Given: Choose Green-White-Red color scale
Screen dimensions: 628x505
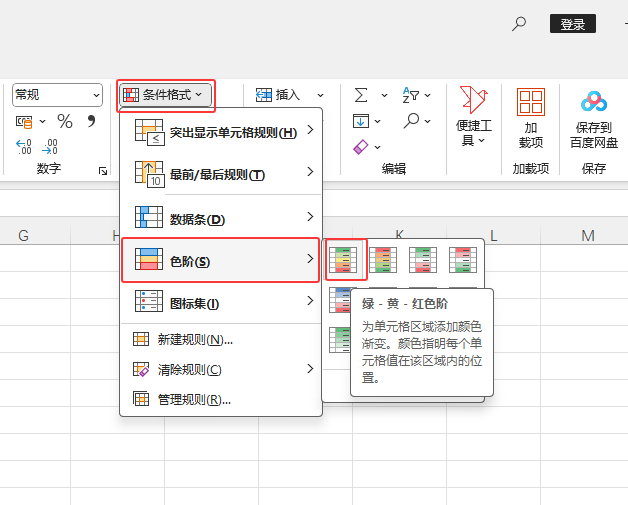Looking at the screenshot, I should point(423,260).
